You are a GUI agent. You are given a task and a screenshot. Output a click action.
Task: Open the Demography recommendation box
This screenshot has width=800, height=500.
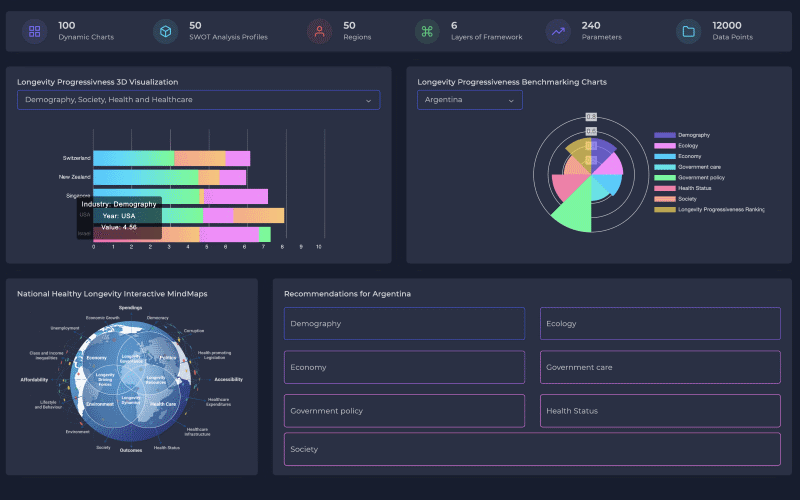tap(404, 323)
